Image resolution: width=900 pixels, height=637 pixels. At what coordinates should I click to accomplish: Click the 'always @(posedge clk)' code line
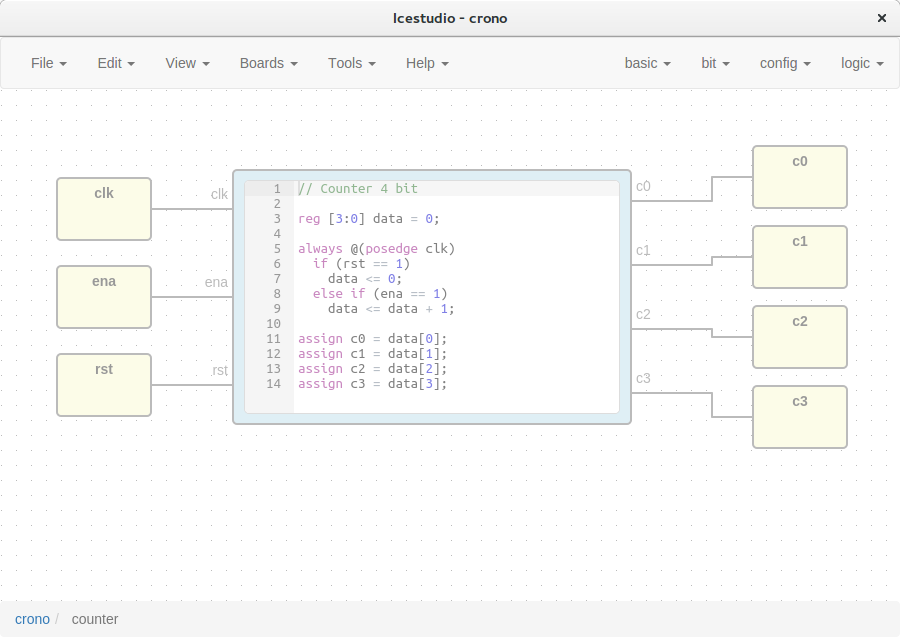coord(377,248)
